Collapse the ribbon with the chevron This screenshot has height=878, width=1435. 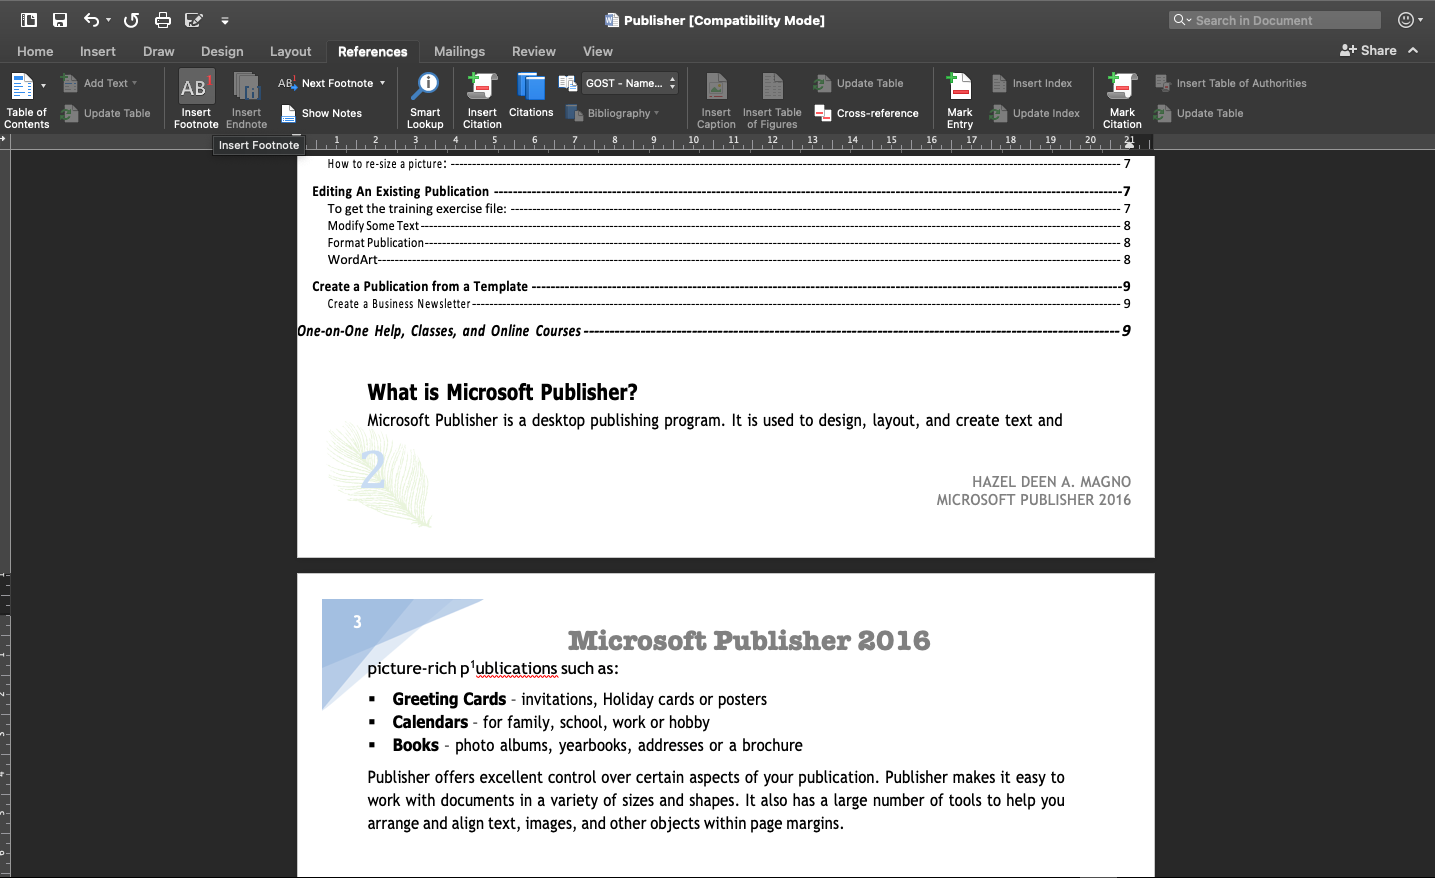1413,50
